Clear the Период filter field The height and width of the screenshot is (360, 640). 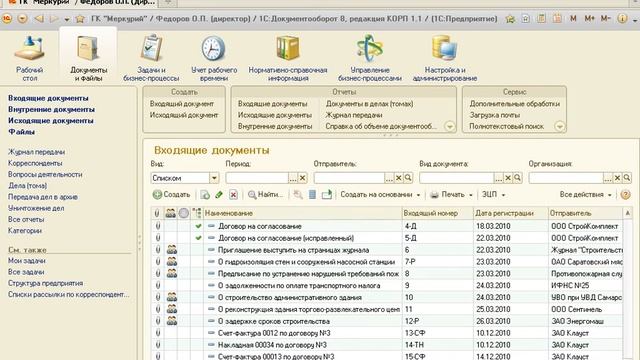(x=302, y=178)
